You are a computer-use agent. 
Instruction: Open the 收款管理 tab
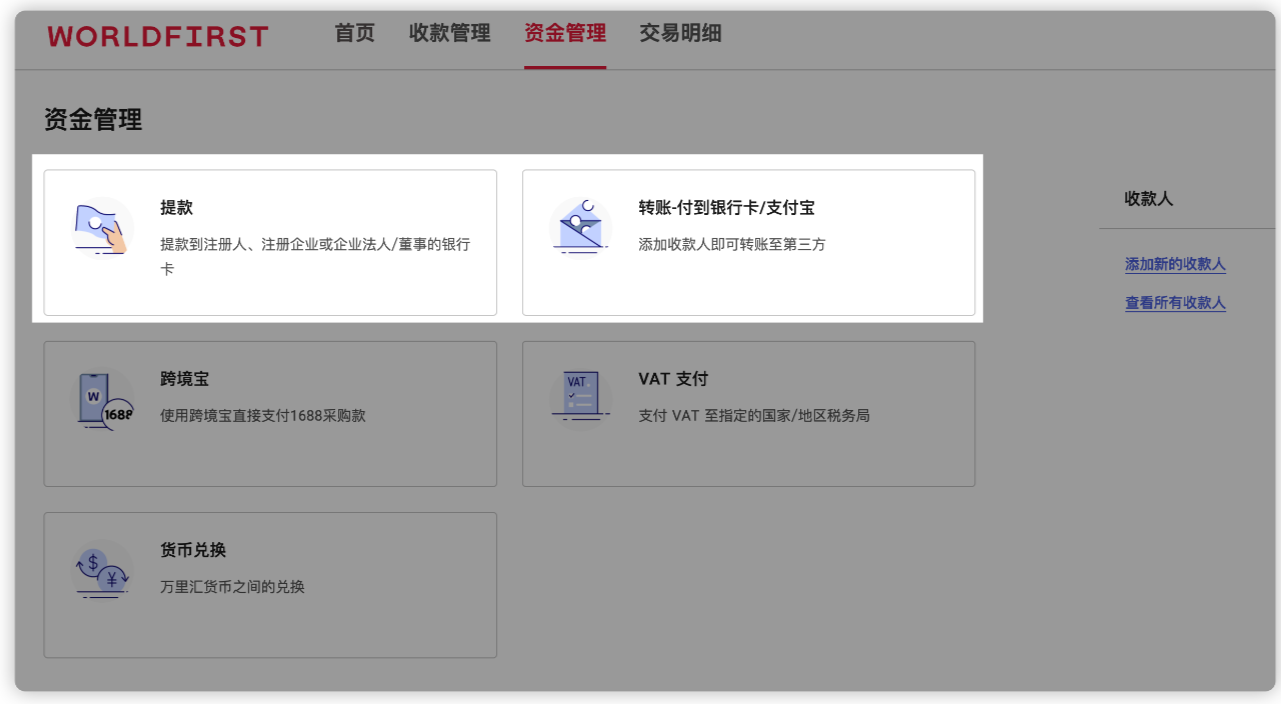tap(450, 34)
